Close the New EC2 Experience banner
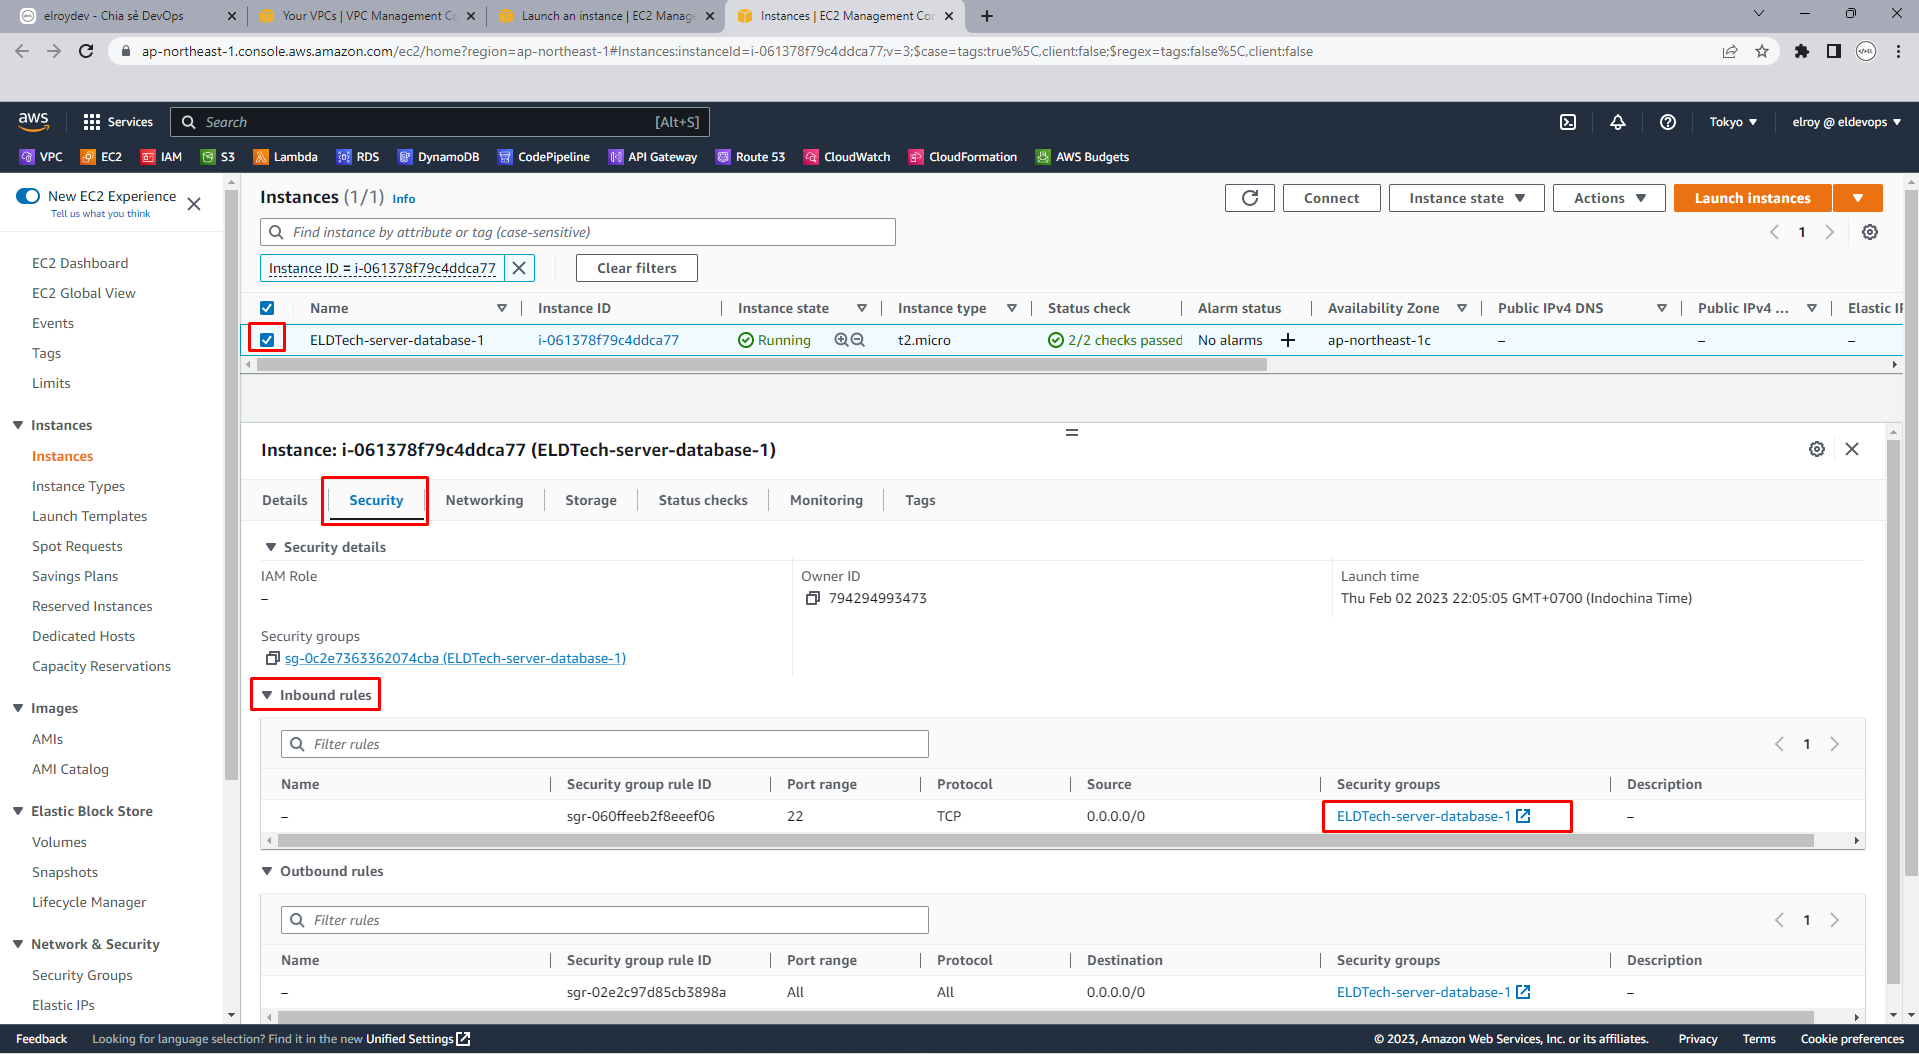 point(194,204)
